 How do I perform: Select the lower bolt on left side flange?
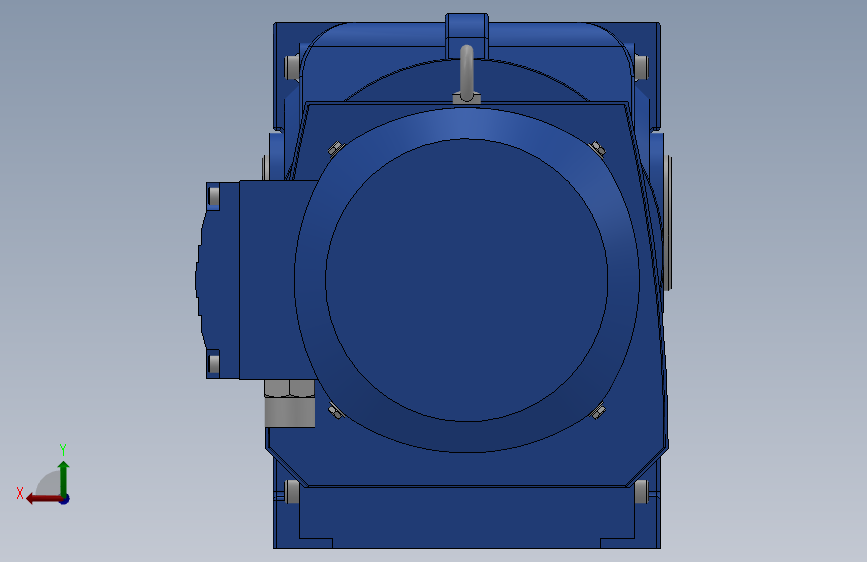[213, 364]
